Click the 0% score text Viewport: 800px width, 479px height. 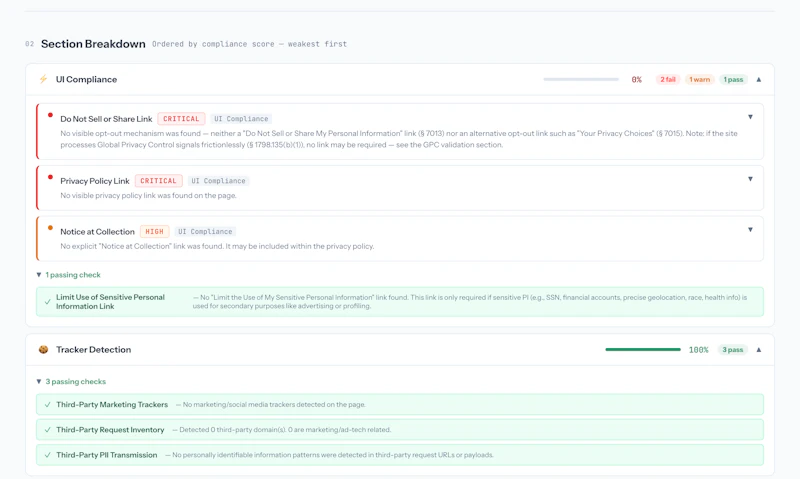[x=636, y=80]
